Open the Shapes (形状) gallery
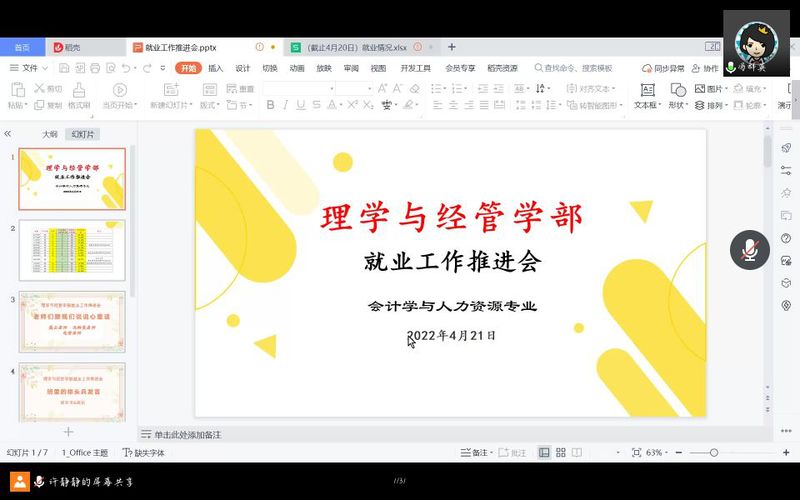 pyautogui.click(x=678, y=90)
